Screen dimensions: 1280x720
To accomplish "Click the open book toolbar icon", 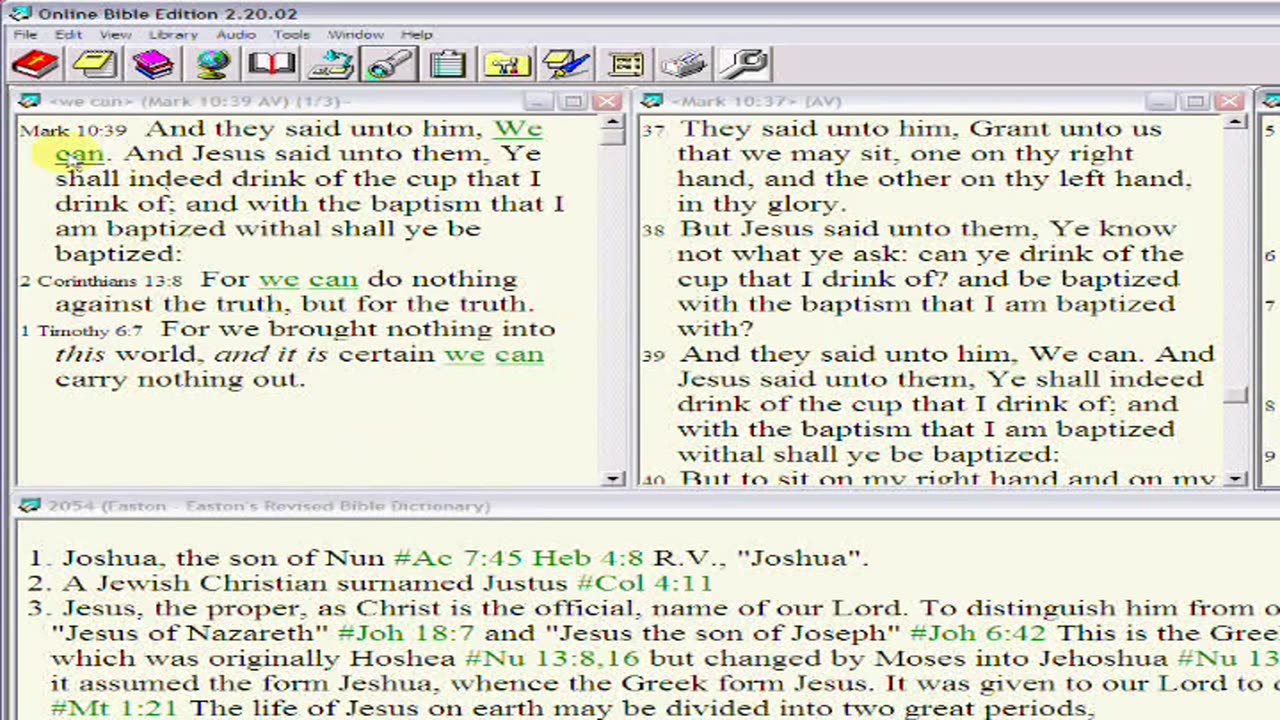I will pos(272,65).
